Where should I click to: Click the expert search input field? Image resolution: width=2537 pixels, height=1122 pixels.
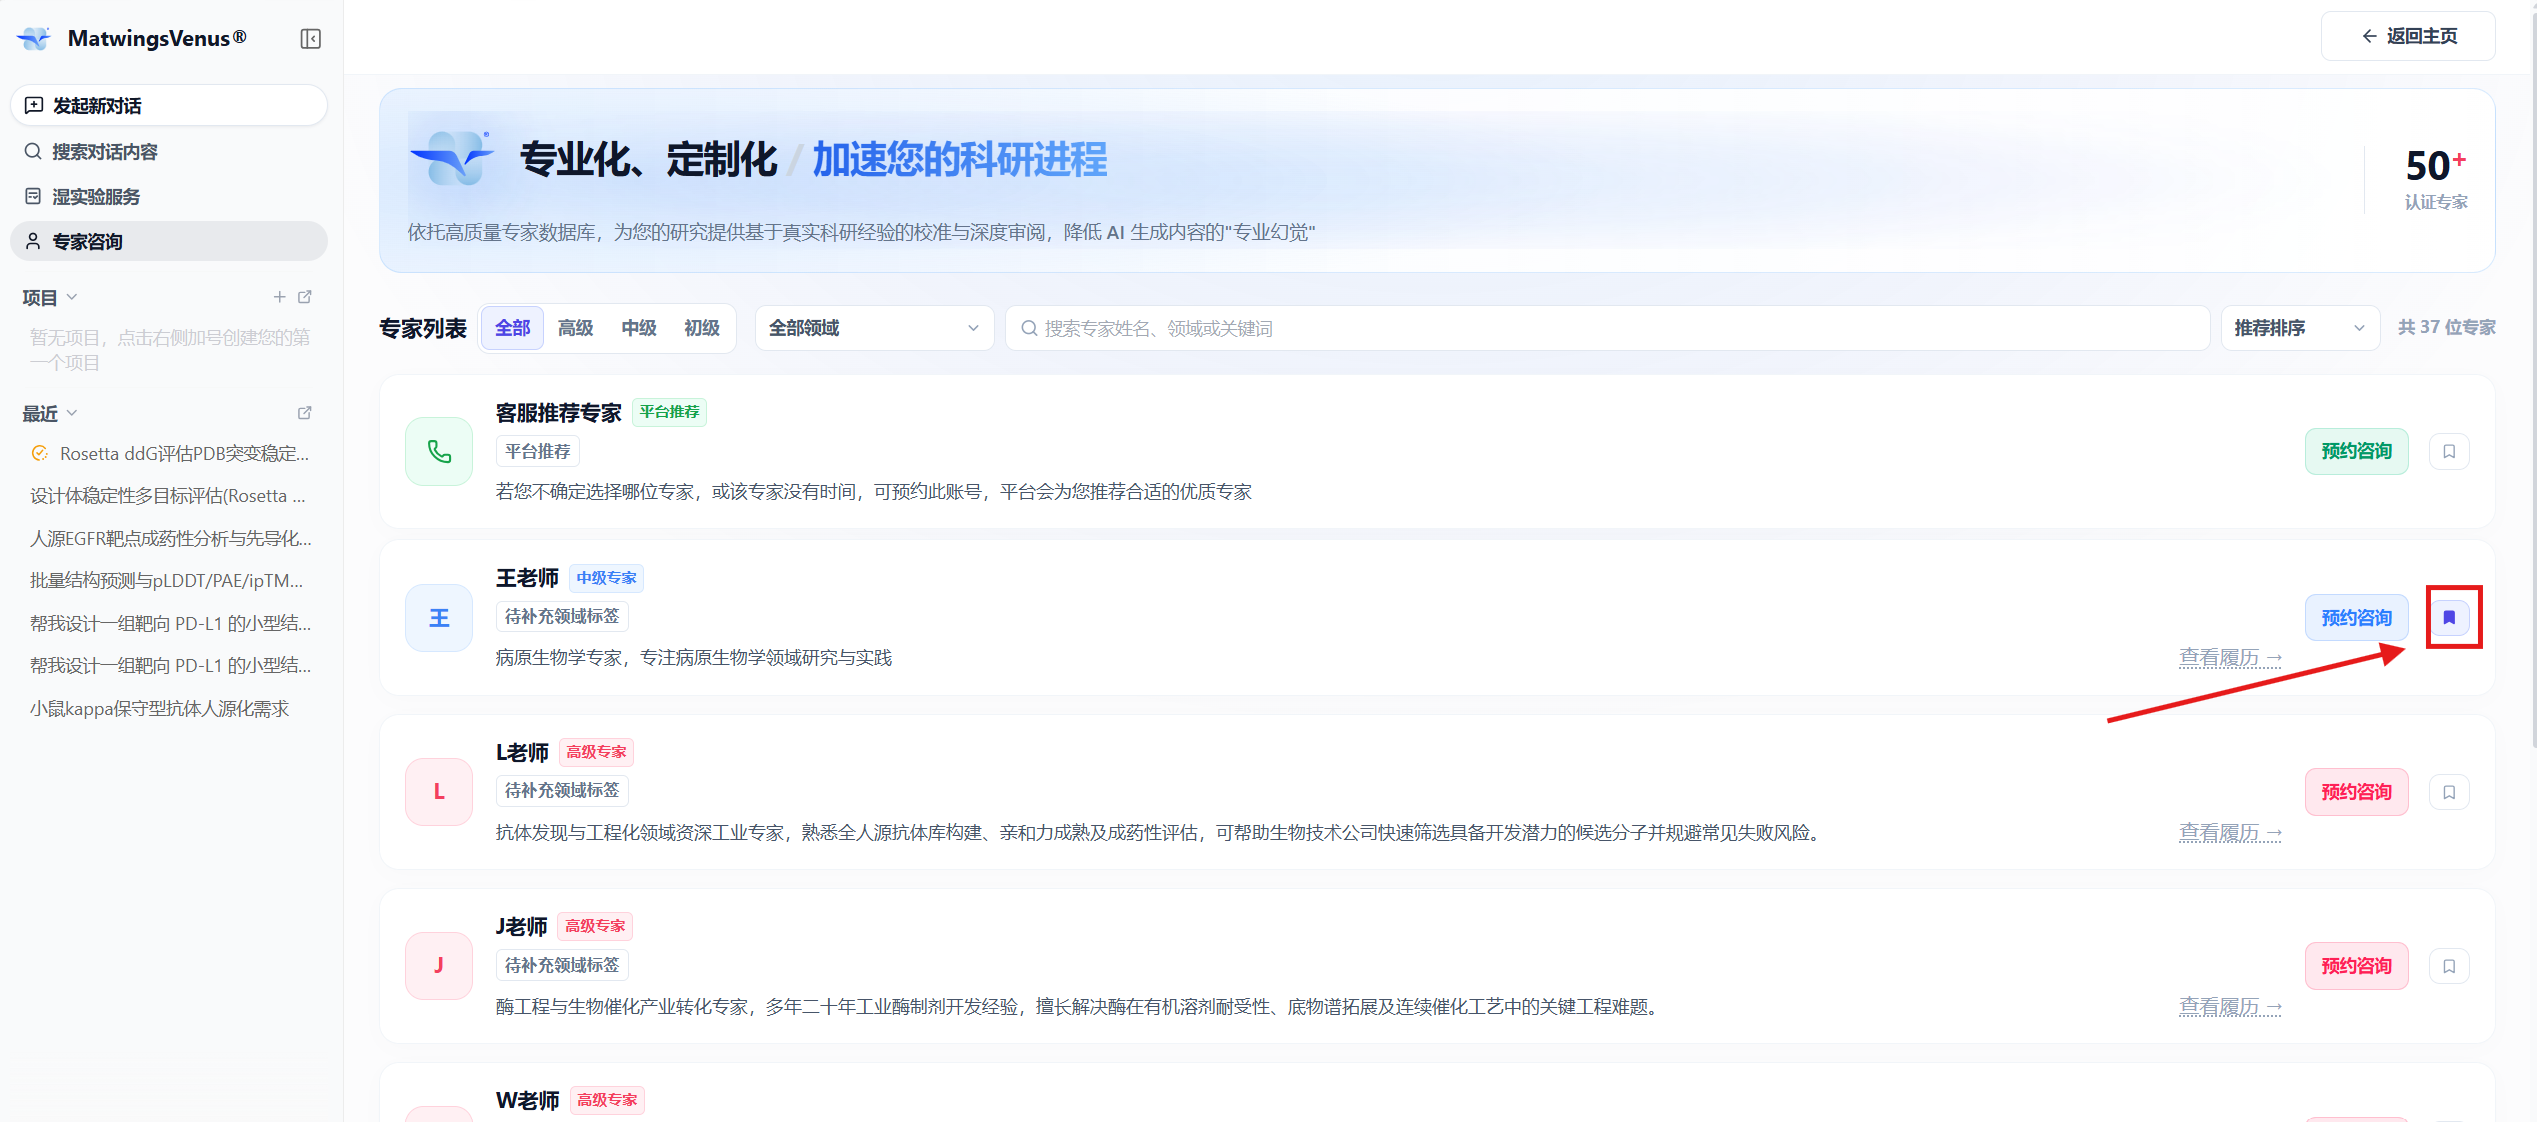point(1607,328)
